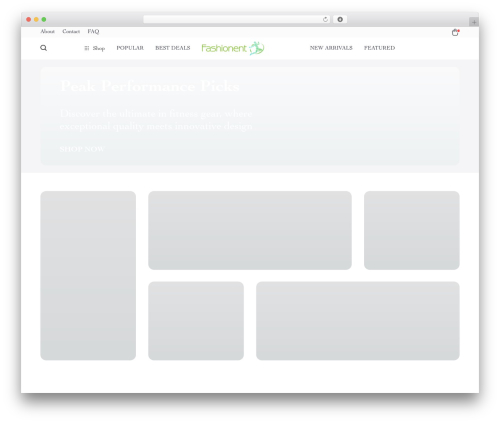This screenshot has width=500, height=423.
Task: Open the FAQ link
Action: point(93,31)
